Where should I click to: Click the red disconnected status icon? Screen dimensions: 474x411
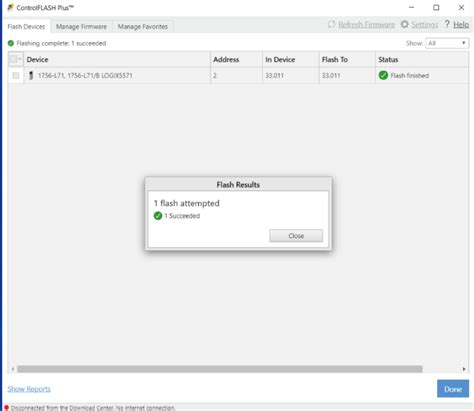pyautogui.click(x=6, y=407)
